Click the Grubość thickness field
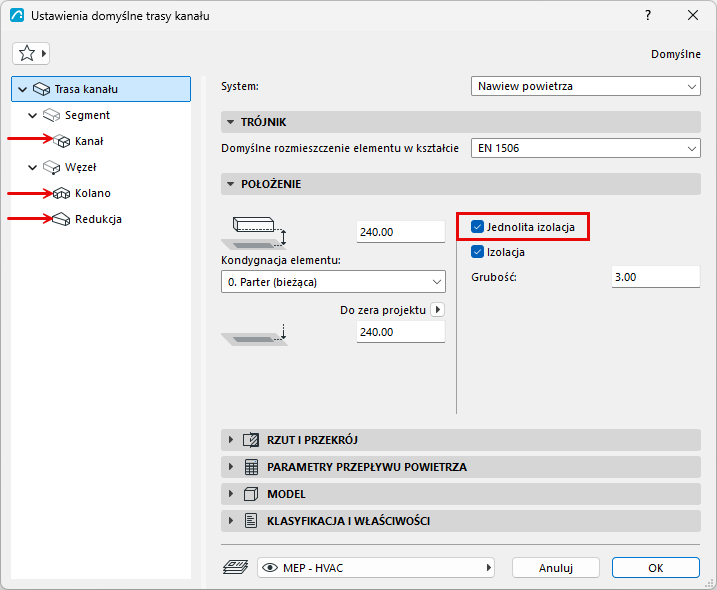This screenshot has width=717, height=590. click(656, 277)
